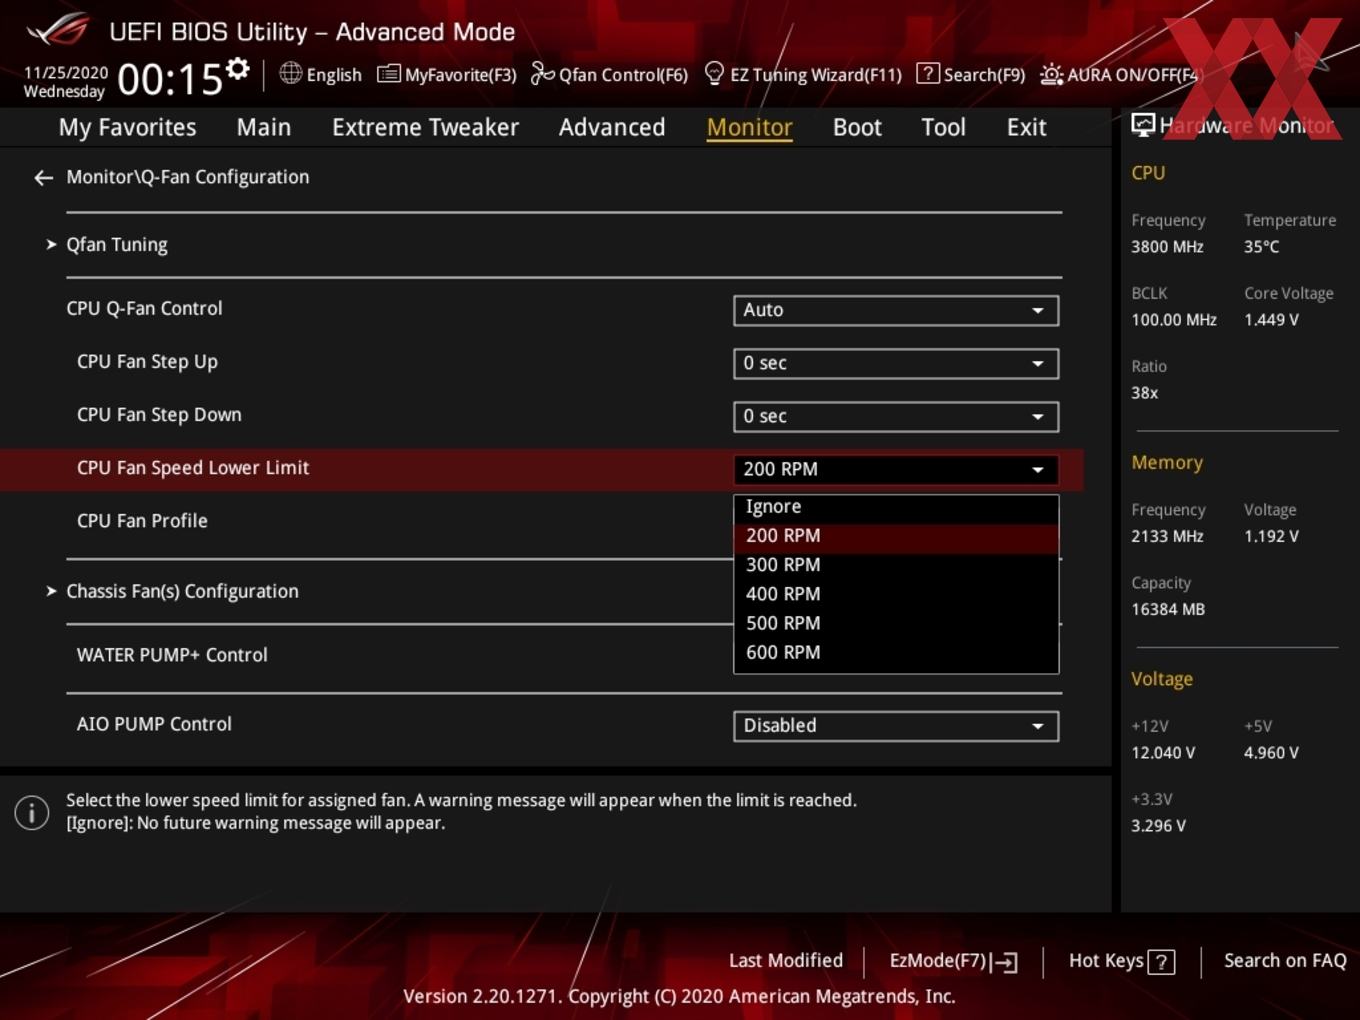The image size is (1360, 1020).
Task: Collapse CPU Fan Speed Lower Limit dropdown
Action: click(x=896, y=469)
